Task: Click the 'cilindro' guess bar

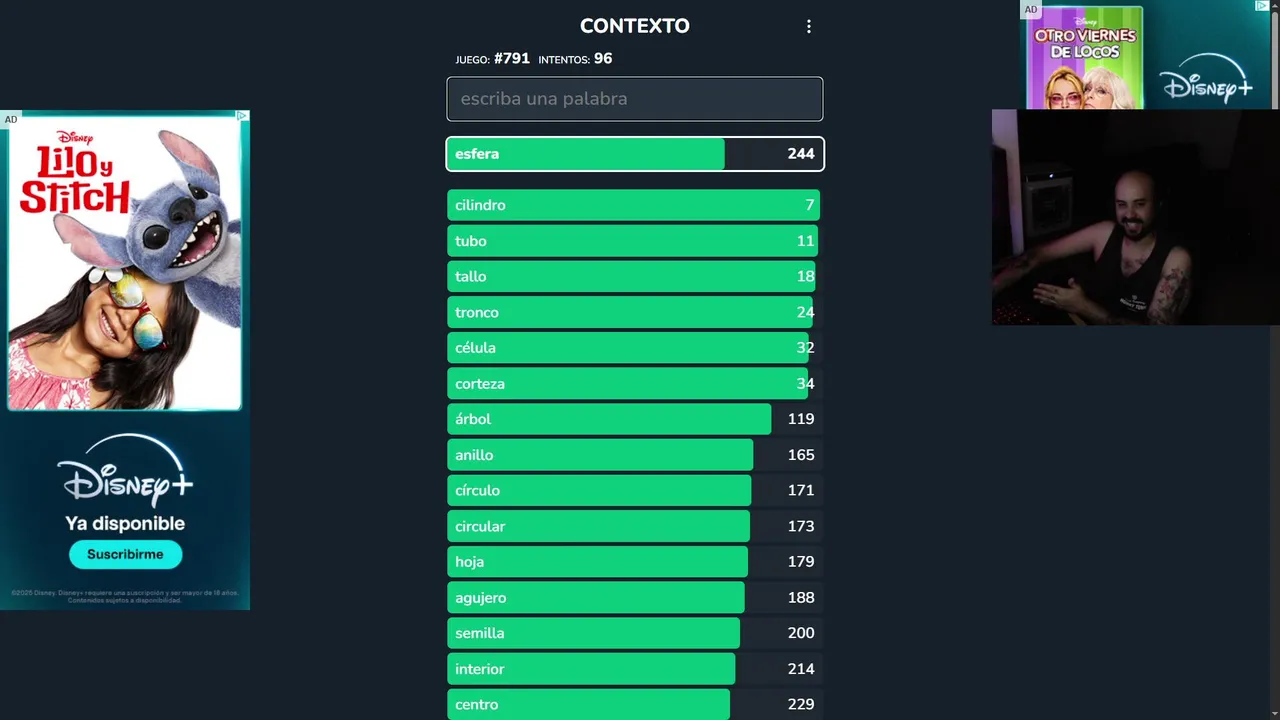Action: [635, 205]
